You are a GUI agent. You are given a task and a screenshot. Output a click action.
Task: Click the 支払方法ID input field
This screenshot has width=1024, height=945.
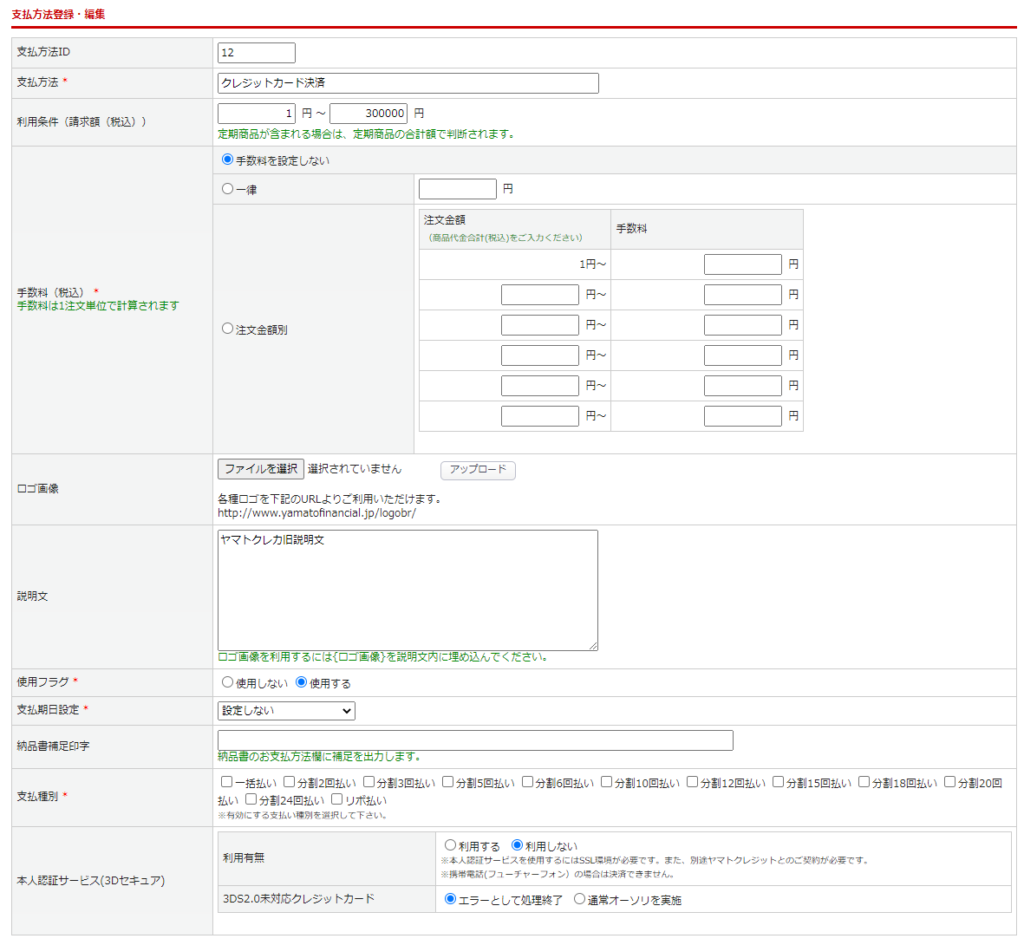pyautogui.click(x=256, y=53)
